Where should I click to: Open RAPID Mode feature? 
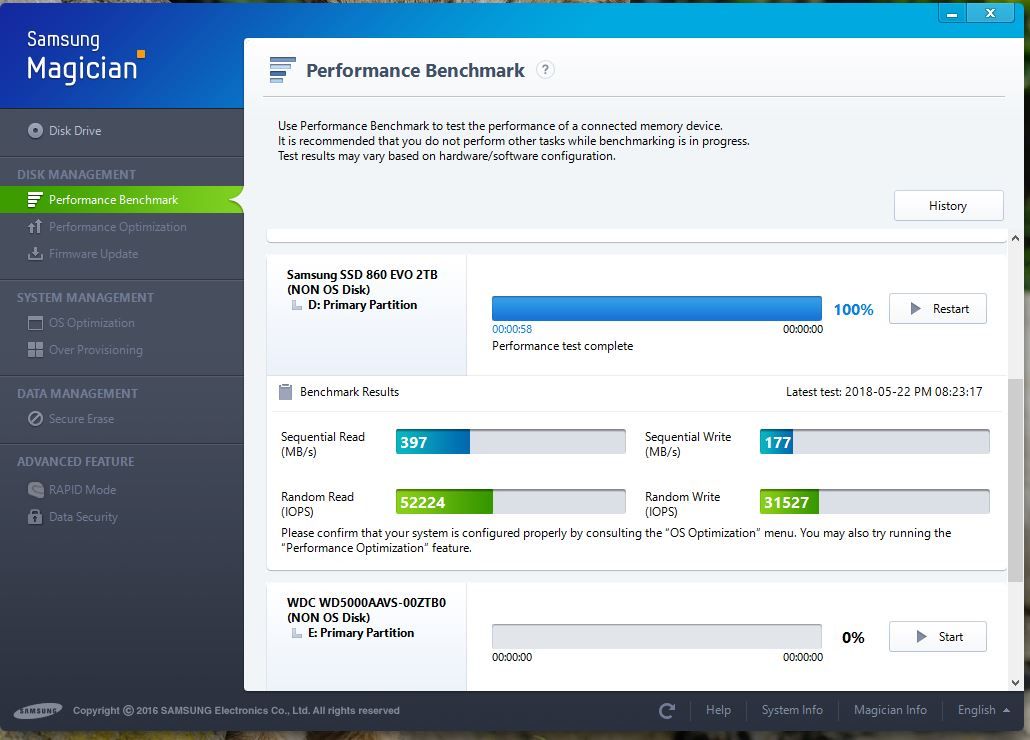tap(82, 489)
